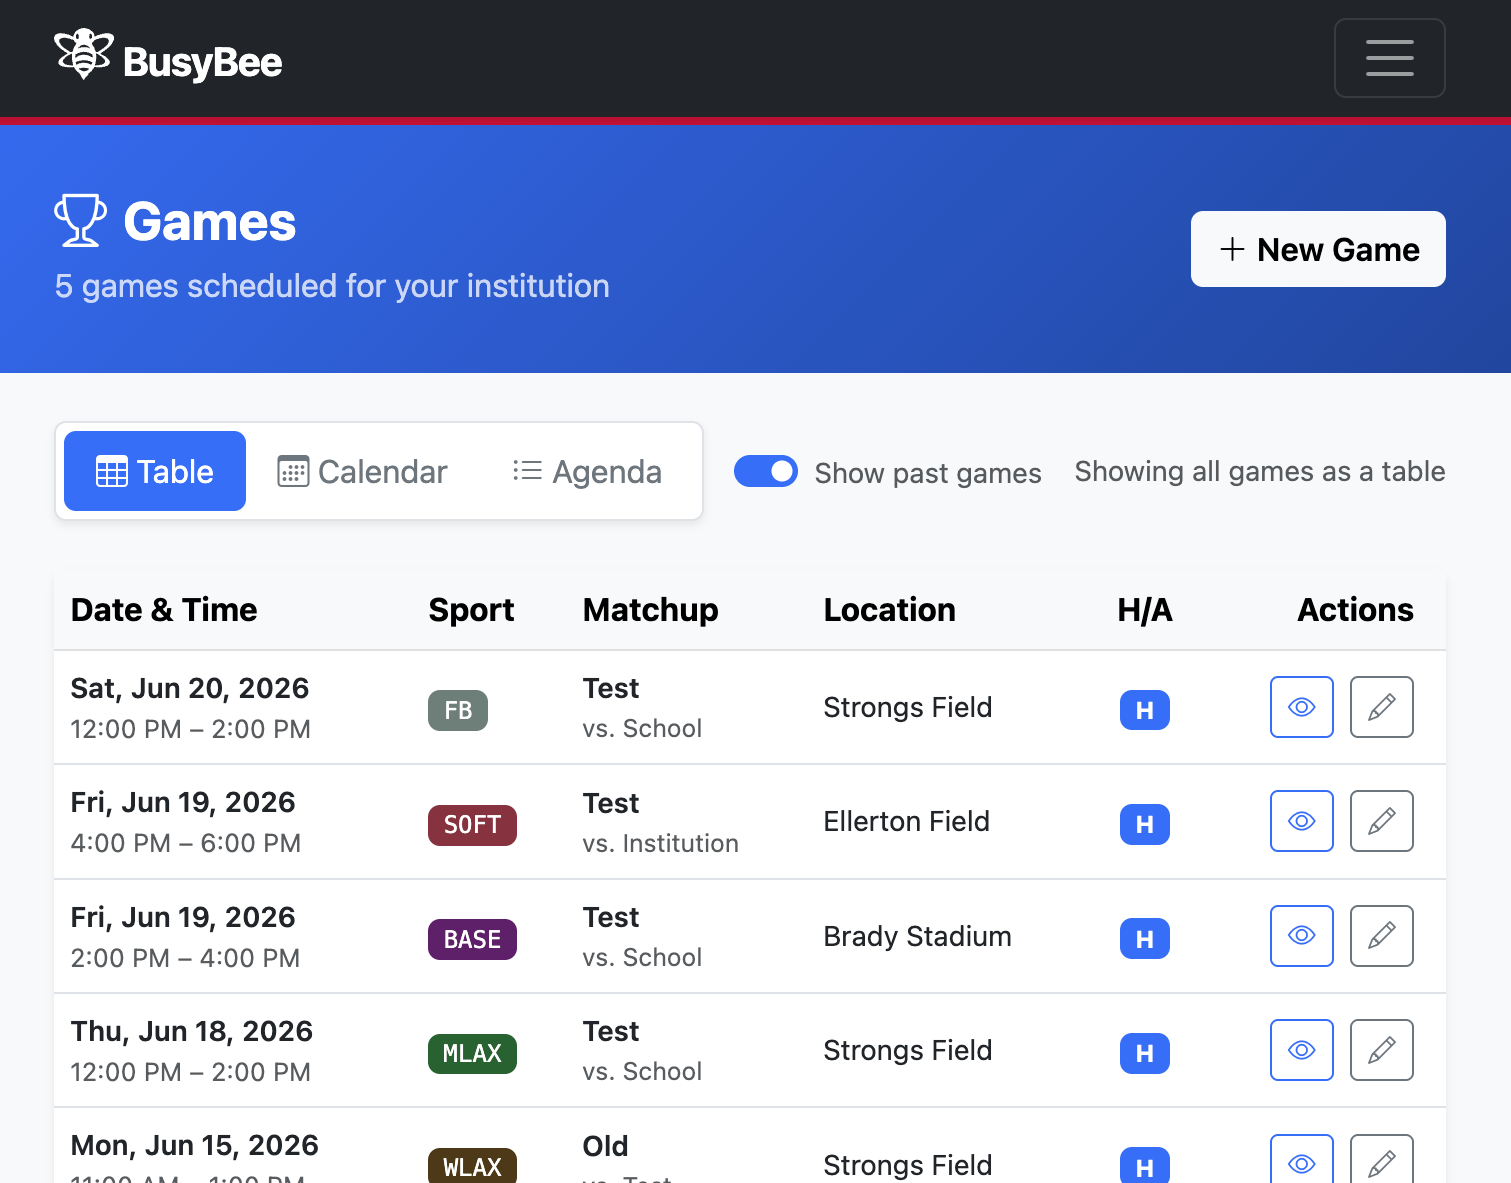This screenshot has height=1183, width=1511.
Task: Click the '2:00 PM – 4:00 PM' time
Action: click(186, 958)
